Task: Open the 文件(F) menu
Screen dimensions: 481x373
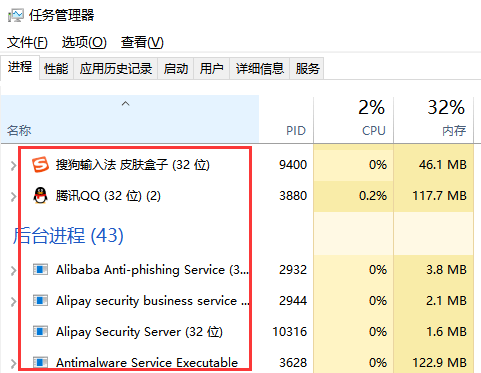Action: 27,42
